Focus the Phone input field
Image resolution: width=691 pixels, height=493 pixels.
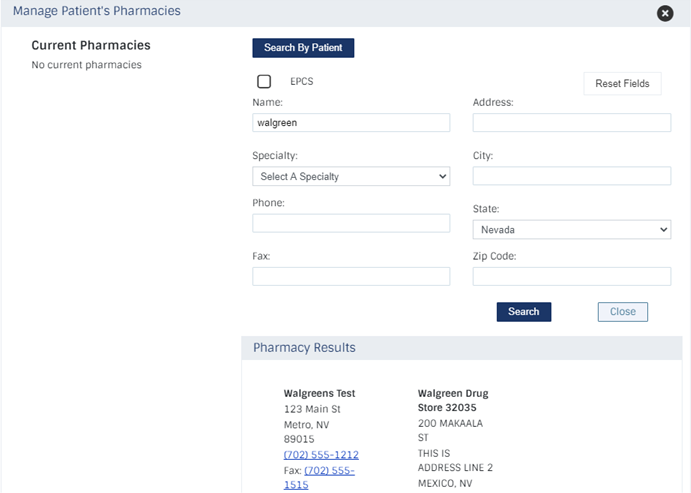(x=351, y=223)
